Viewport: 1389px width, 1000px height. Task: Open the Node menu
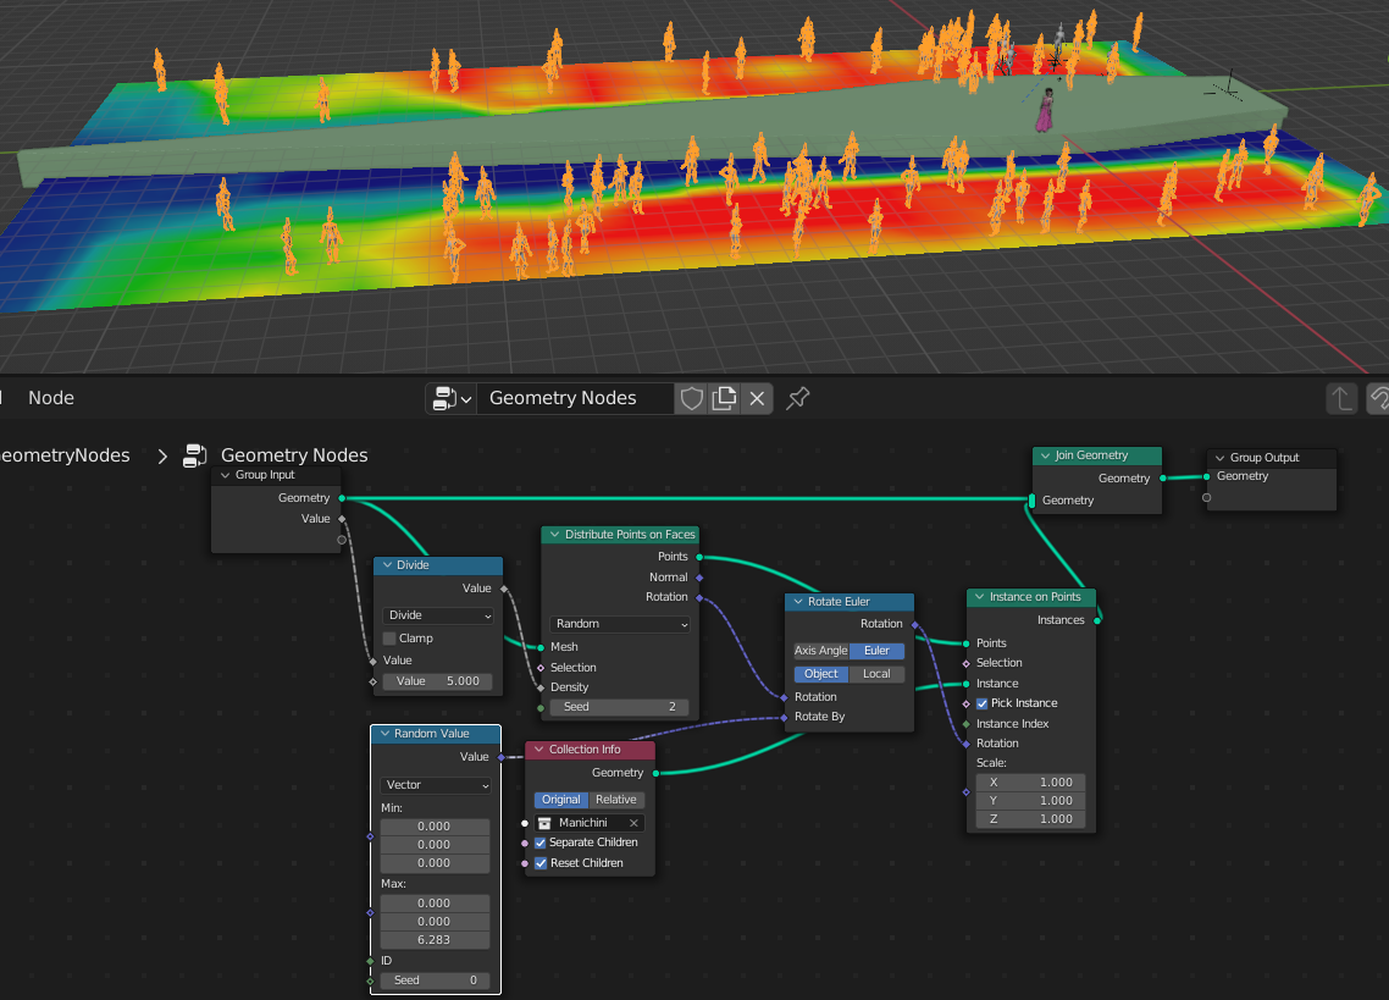50,397
